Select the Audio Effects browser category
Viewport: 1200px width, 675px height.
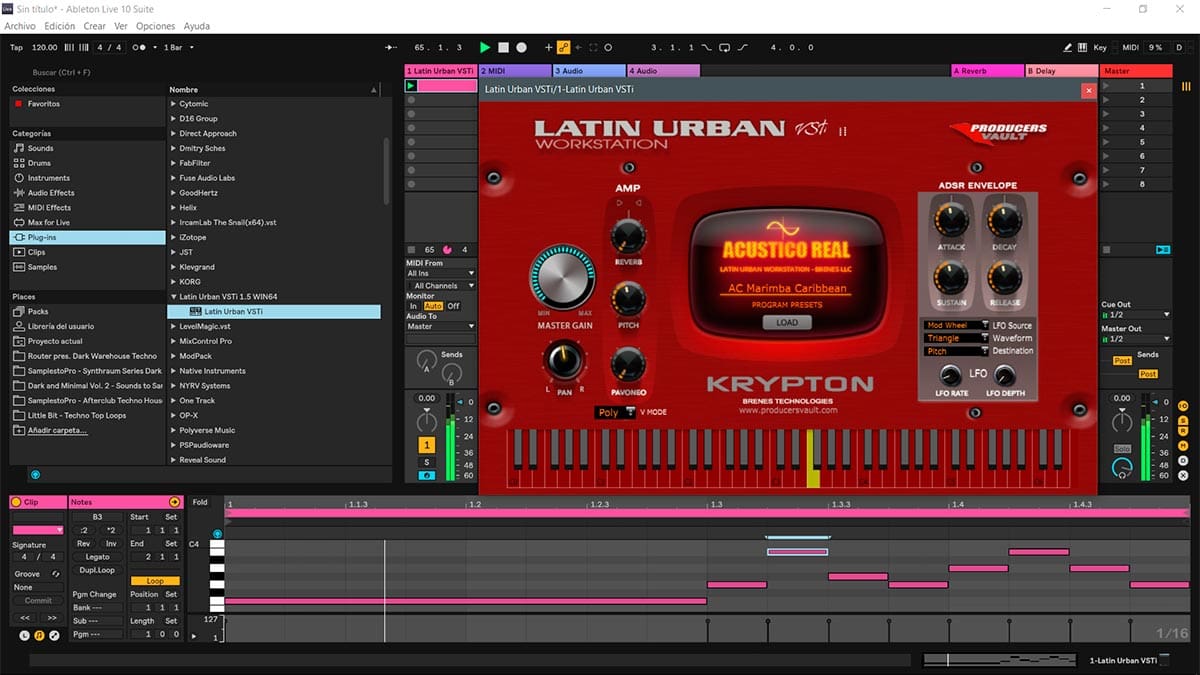coord(50,193)
